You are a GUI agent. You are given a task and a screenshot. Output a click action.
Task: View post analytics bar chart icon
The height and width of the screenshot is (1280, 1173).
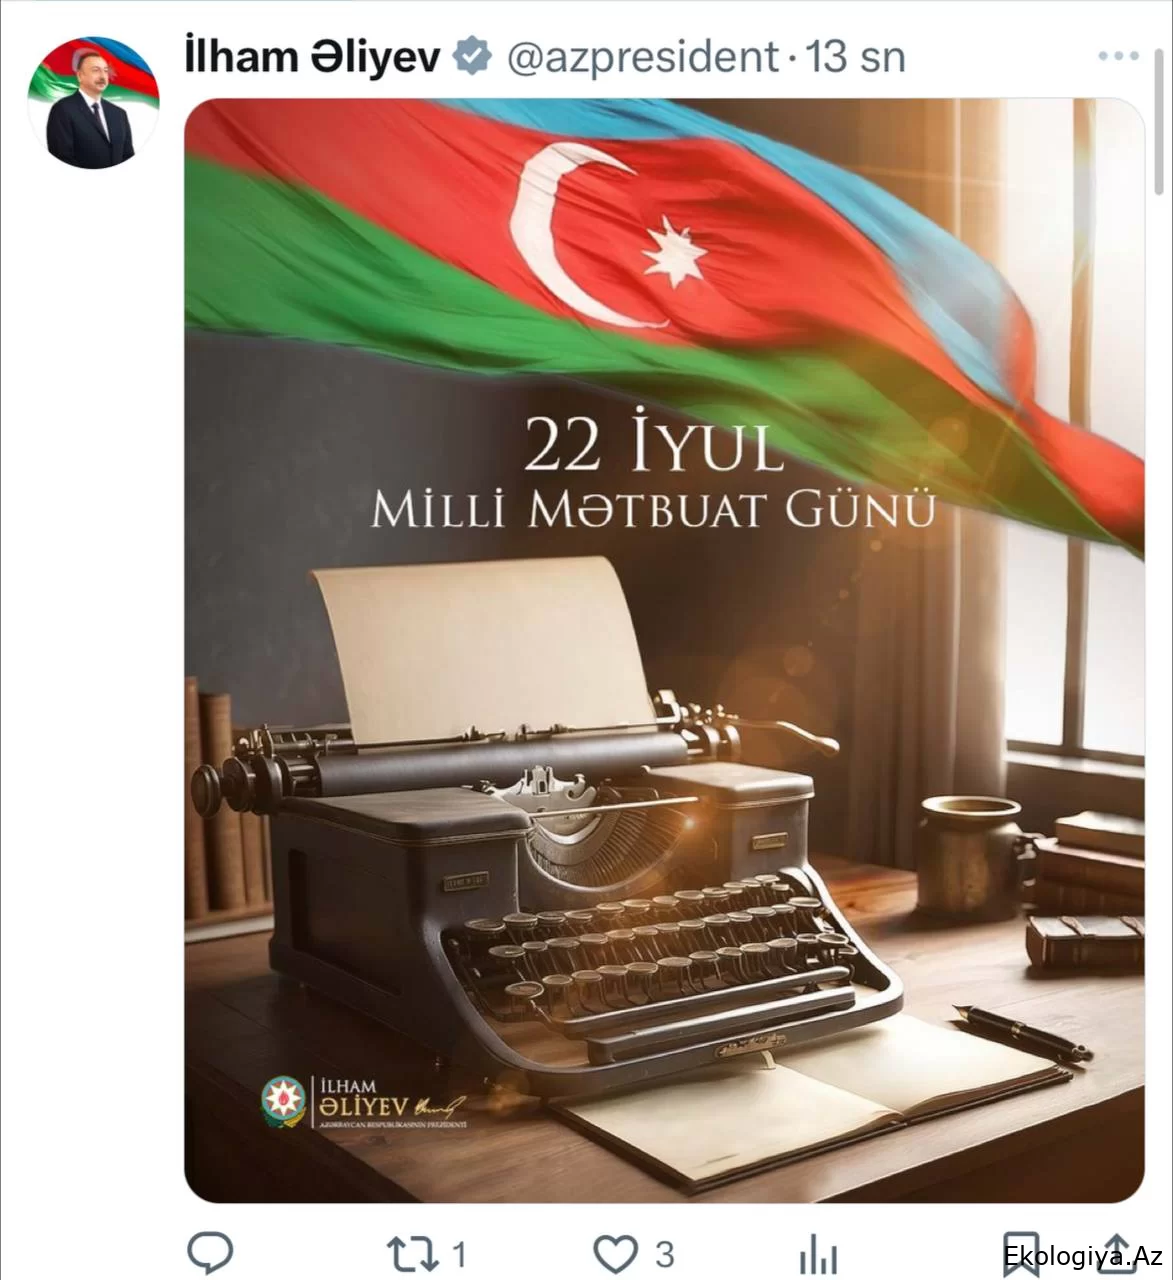point(818,1254)
